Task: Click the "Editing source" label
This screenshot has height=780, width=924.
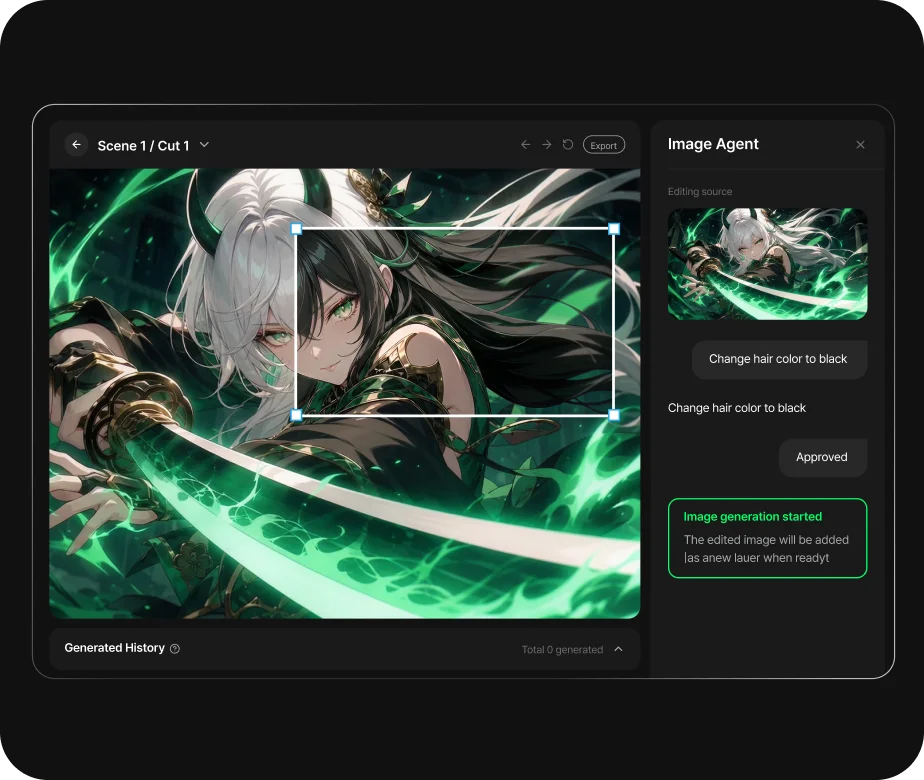Action: [x=700, y=191]
